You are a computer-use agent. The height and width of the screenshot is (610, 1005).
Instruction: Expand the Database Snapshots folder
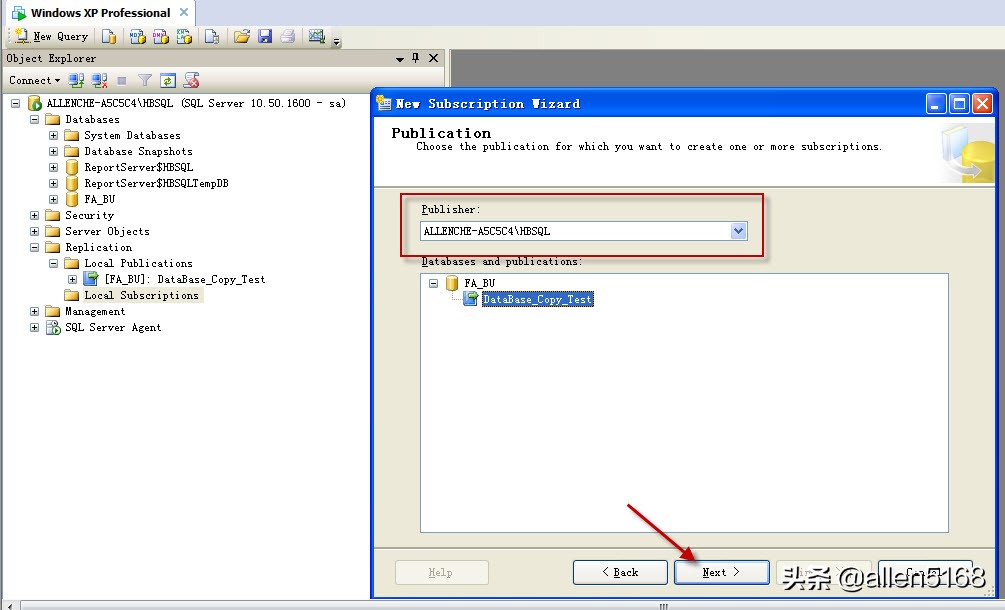coord(53,151)
